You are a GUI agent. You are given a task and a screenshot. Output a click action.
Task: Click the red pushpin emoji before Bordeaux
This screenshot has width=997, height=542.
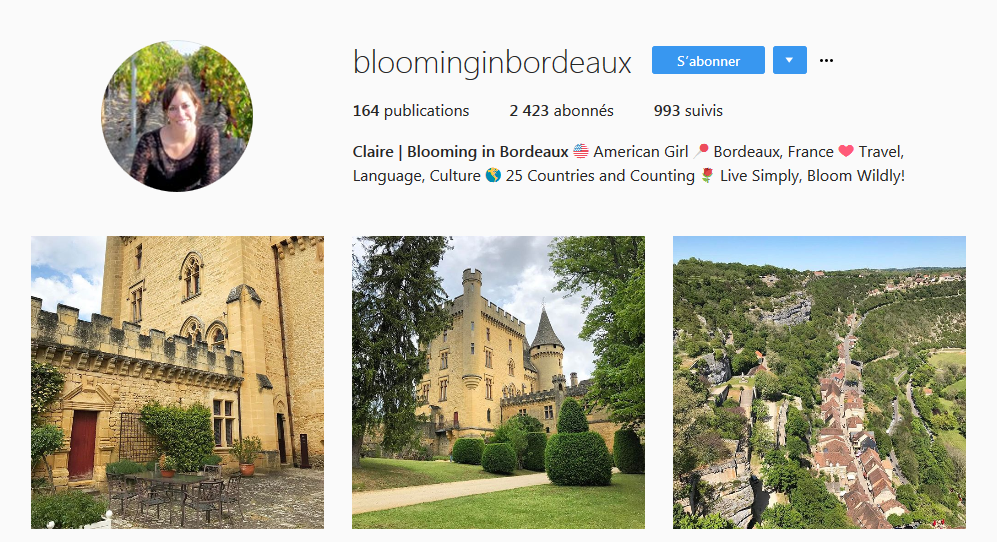point(701,151)
